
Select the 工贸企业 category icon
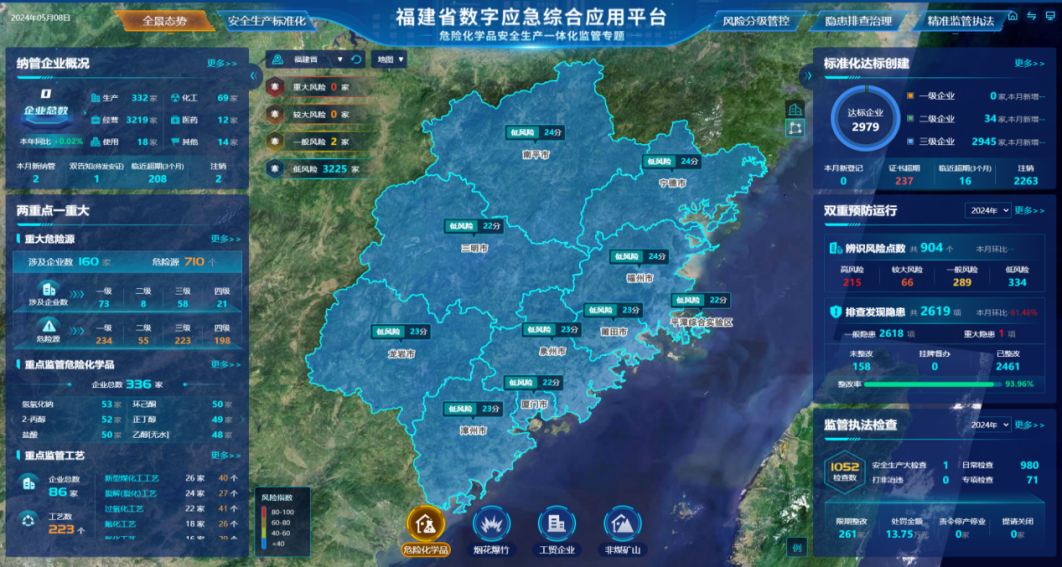(x=556, y=524)
